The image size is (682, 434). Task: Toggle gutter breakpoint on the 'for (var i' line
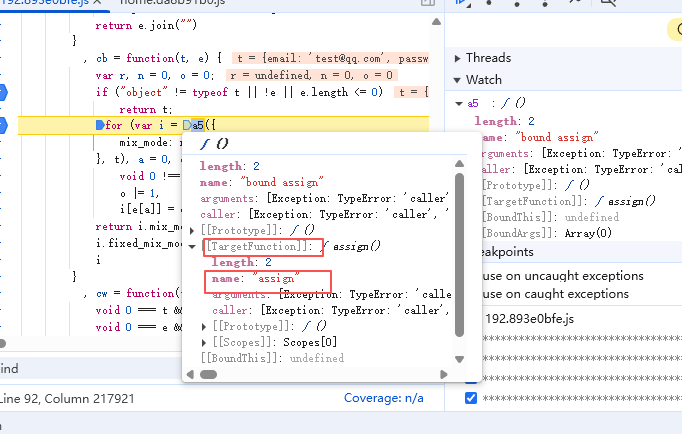click(x=3, y=125)
